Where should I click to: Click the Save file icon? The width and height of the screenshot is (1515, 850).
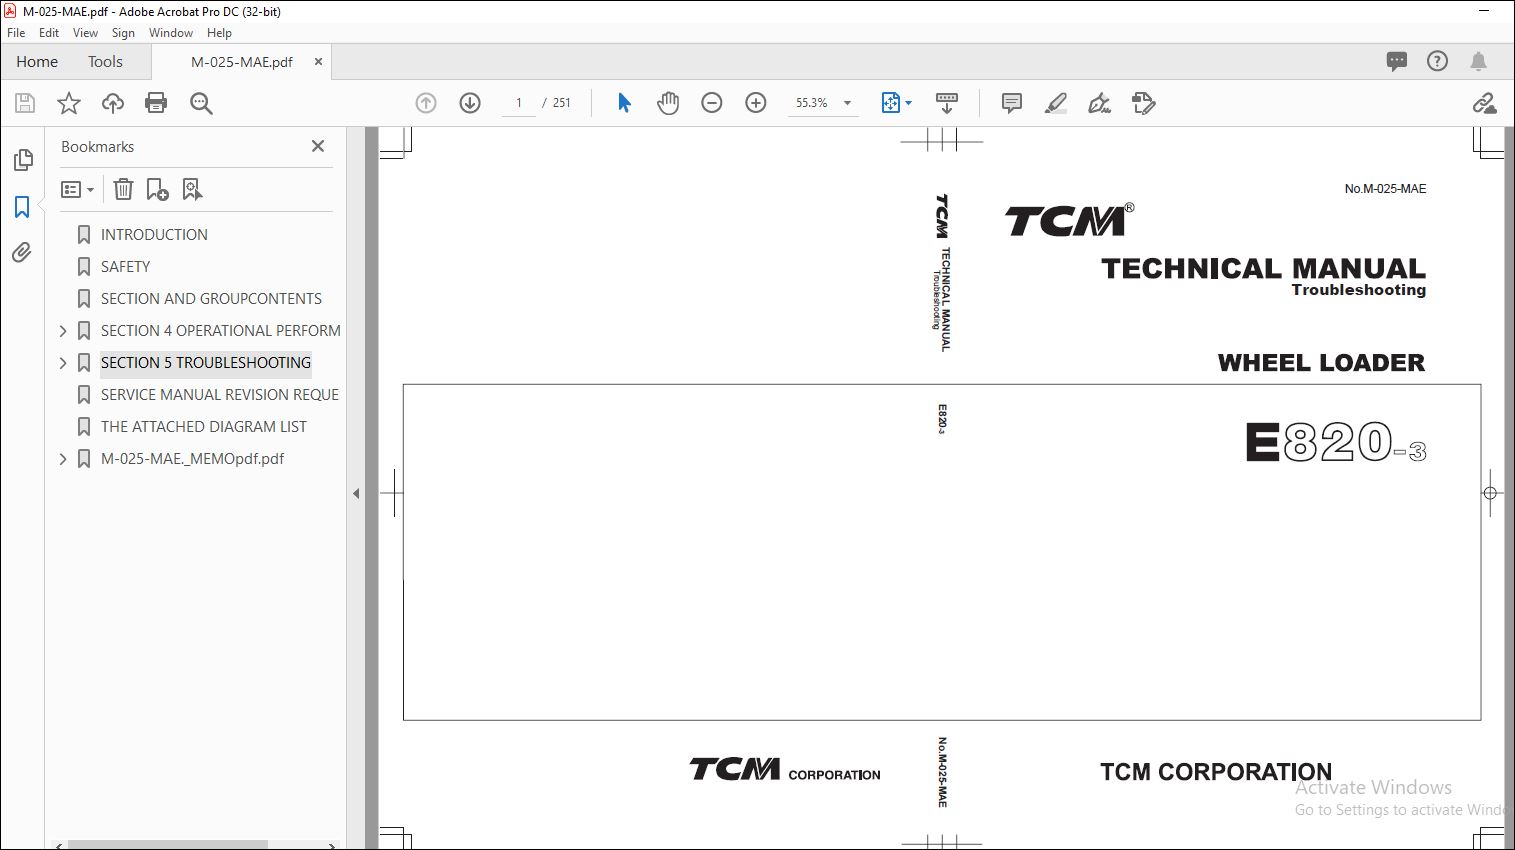pyautogui.click(x=25, y=103)
